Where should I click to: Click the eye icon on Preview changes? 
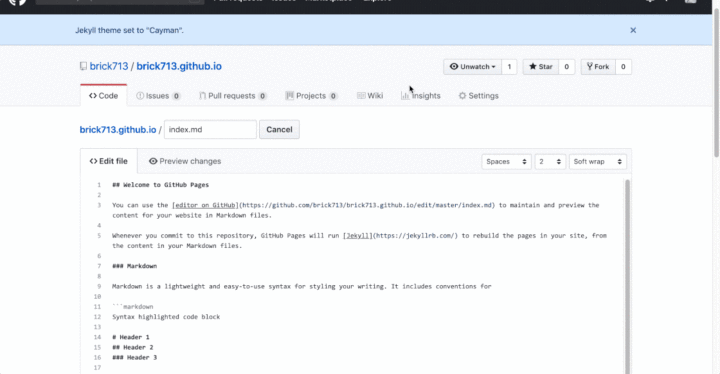point(153,161)
